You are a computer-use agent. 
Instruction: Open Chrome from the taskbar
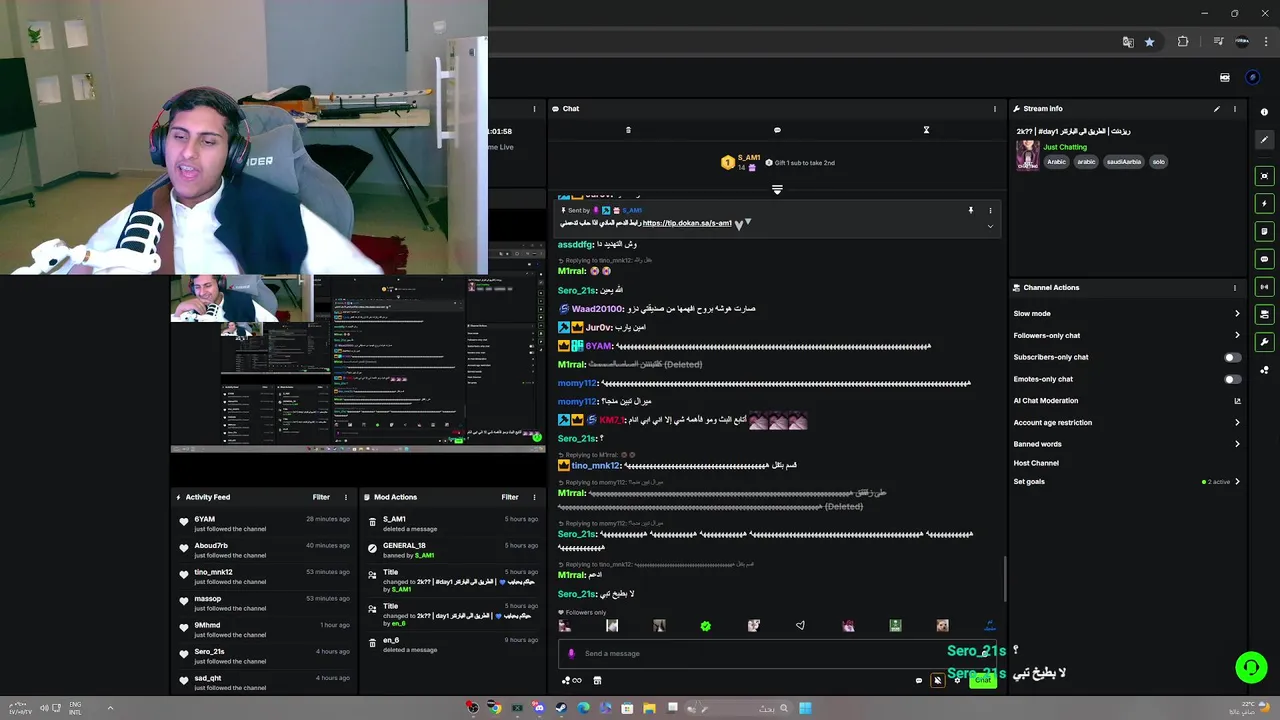495,708
